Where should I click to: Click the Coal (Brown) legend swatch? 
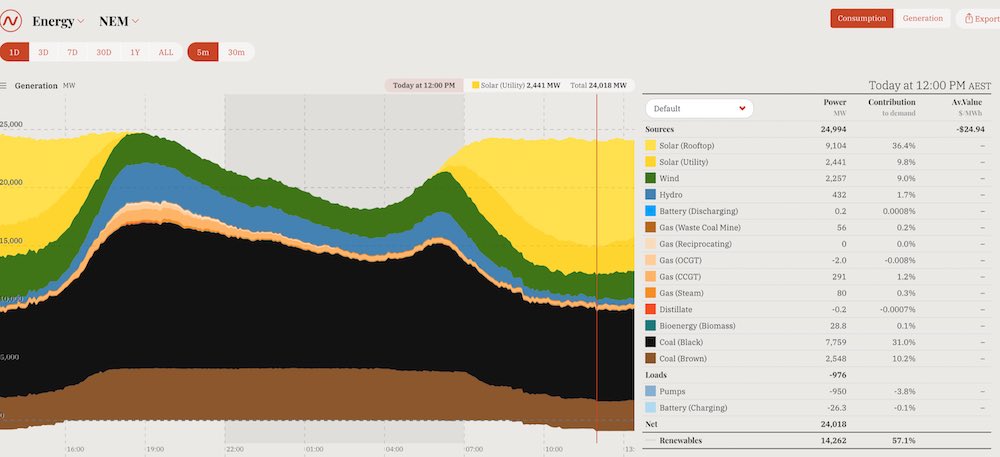[651, 358]
